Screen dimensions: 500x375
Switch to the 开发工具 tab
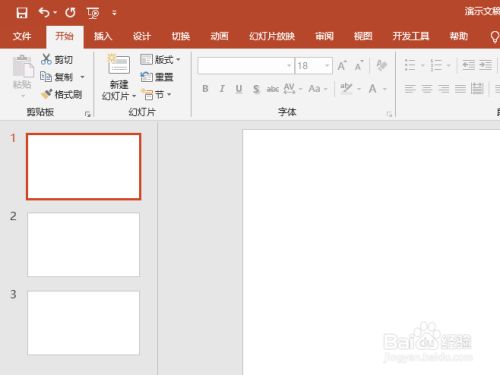(411, 36)
